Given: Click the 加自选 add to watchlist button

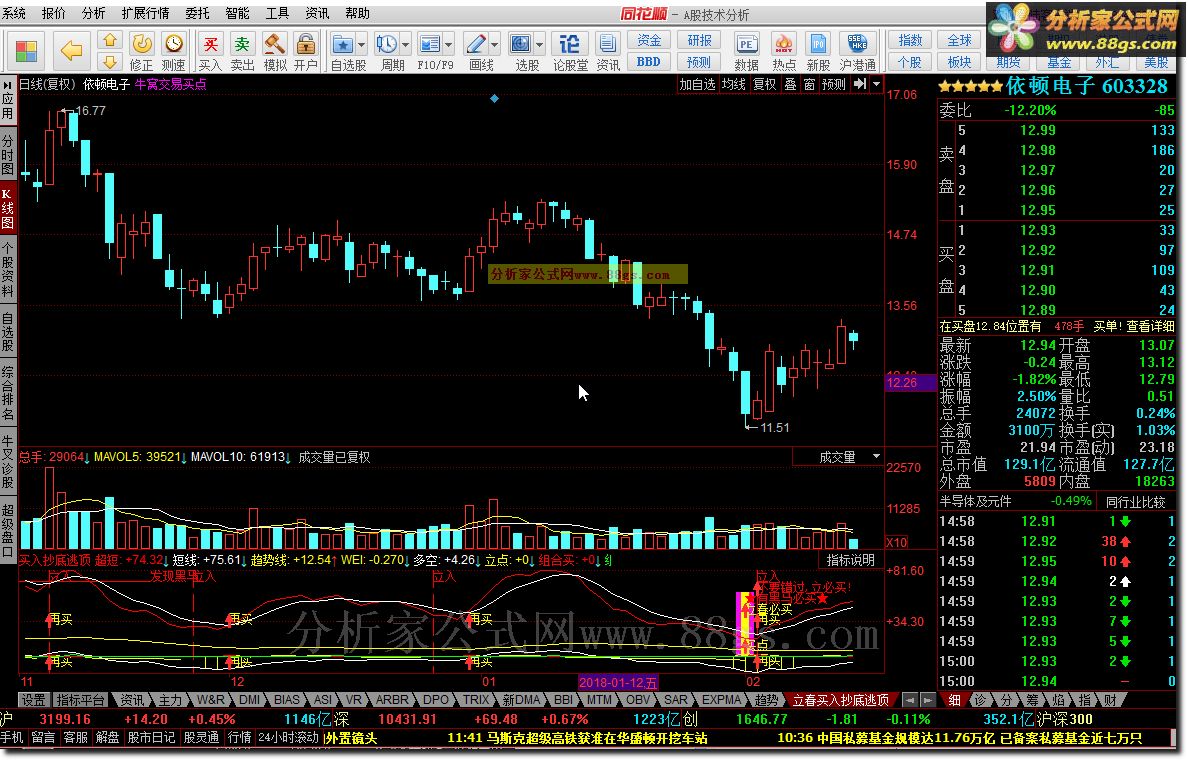Looking at the screenshot, I should (x=697, y=84).
